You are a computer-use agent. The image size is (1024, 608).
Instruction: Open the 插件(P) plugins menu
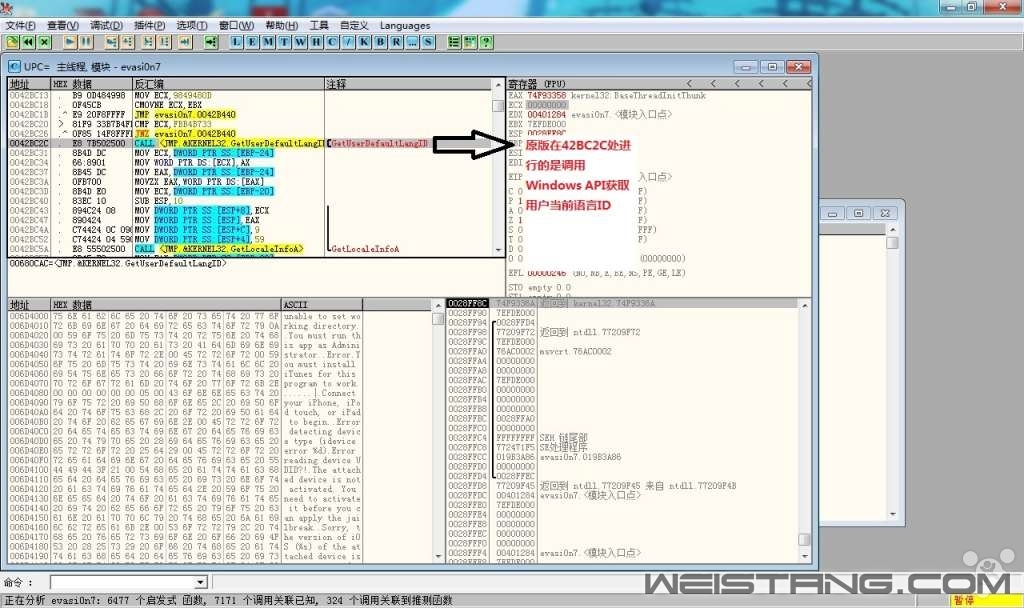click(149, 25)
